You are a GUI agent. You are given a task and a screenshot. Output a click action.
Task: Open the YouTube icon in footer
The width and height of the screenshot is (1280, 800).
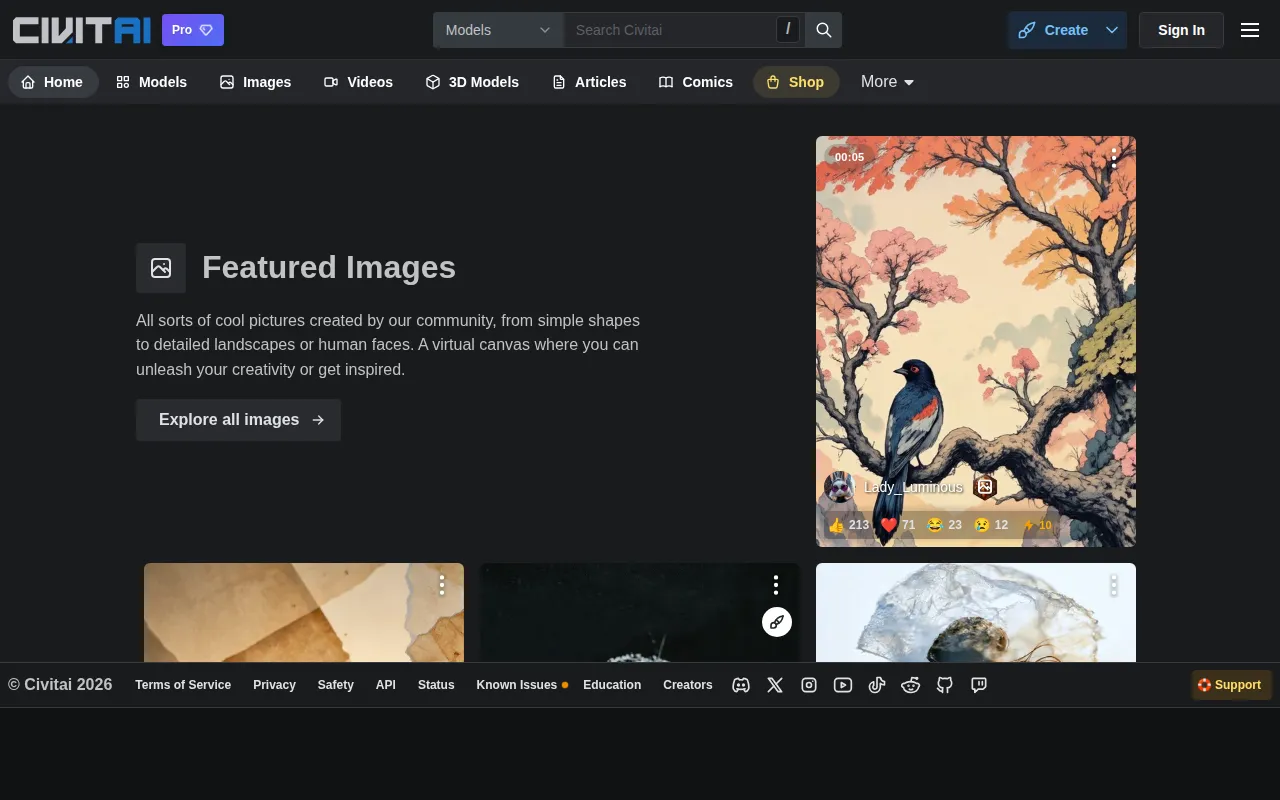point(843,685)
